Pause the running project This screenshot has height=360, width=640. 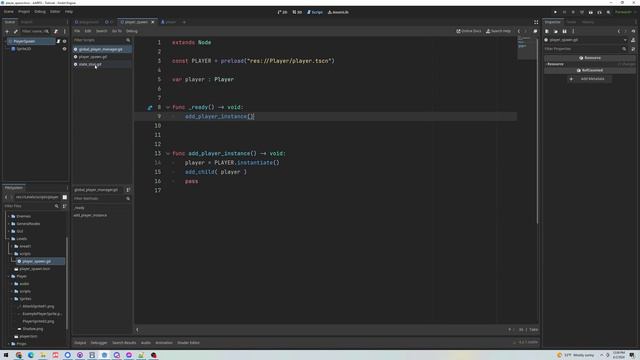point(564,12)
